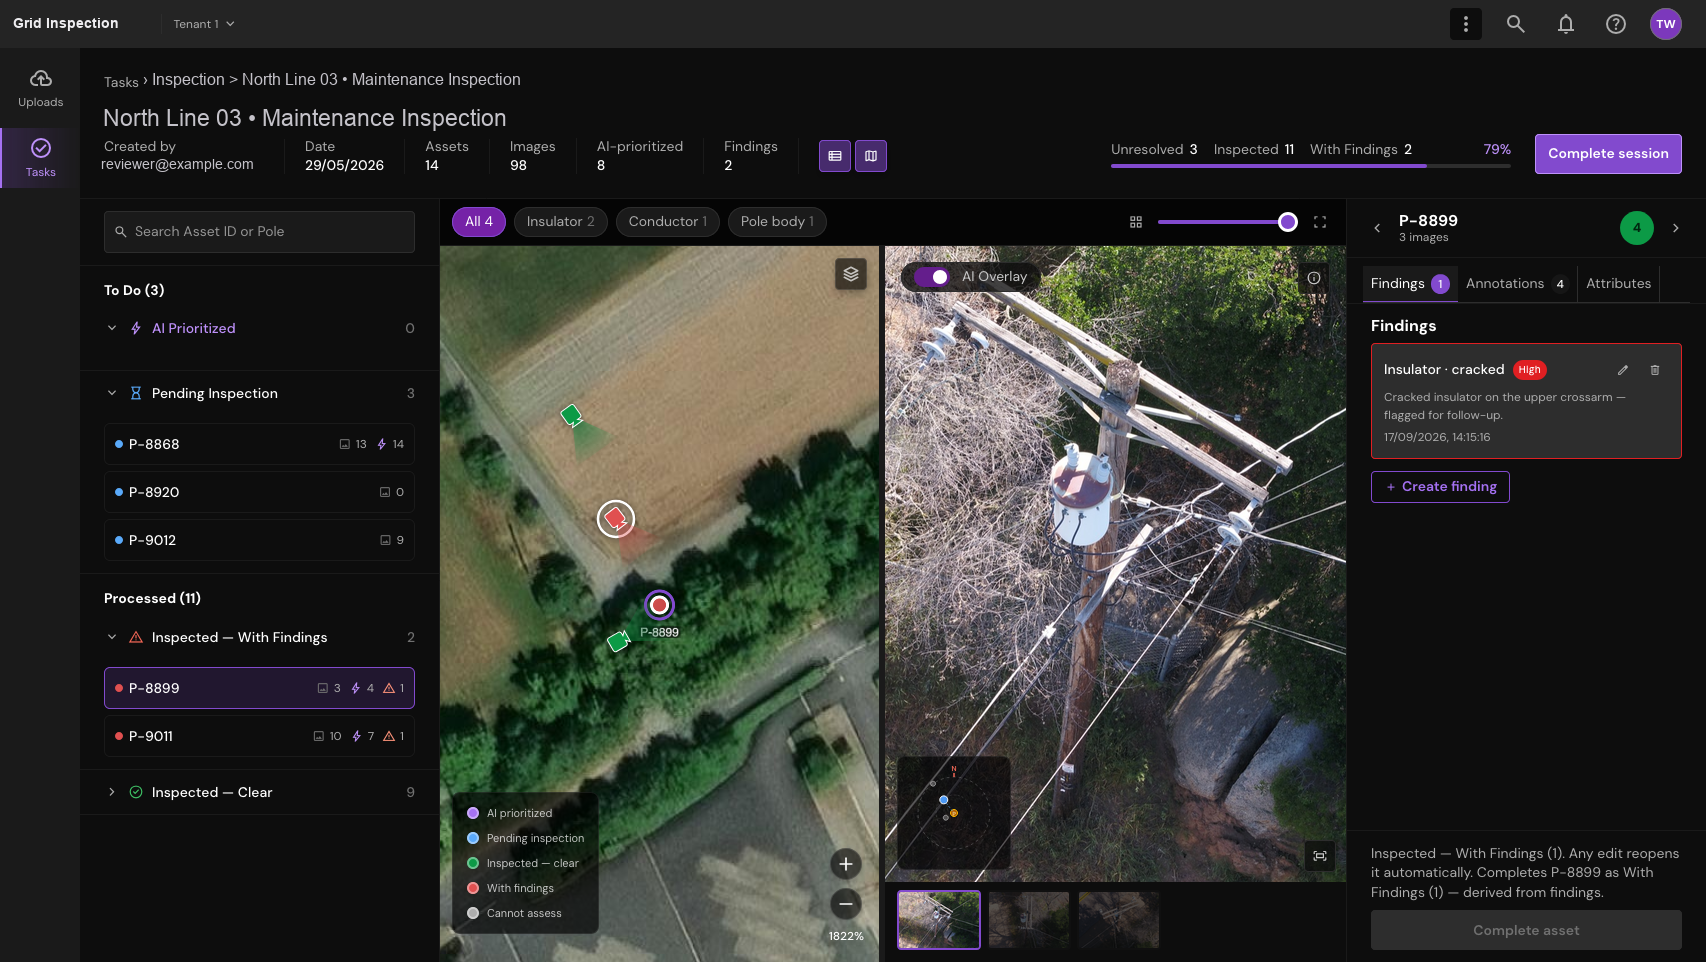1706x962 pixels.
Task: Open the map layers button
Action: (851, 274)
